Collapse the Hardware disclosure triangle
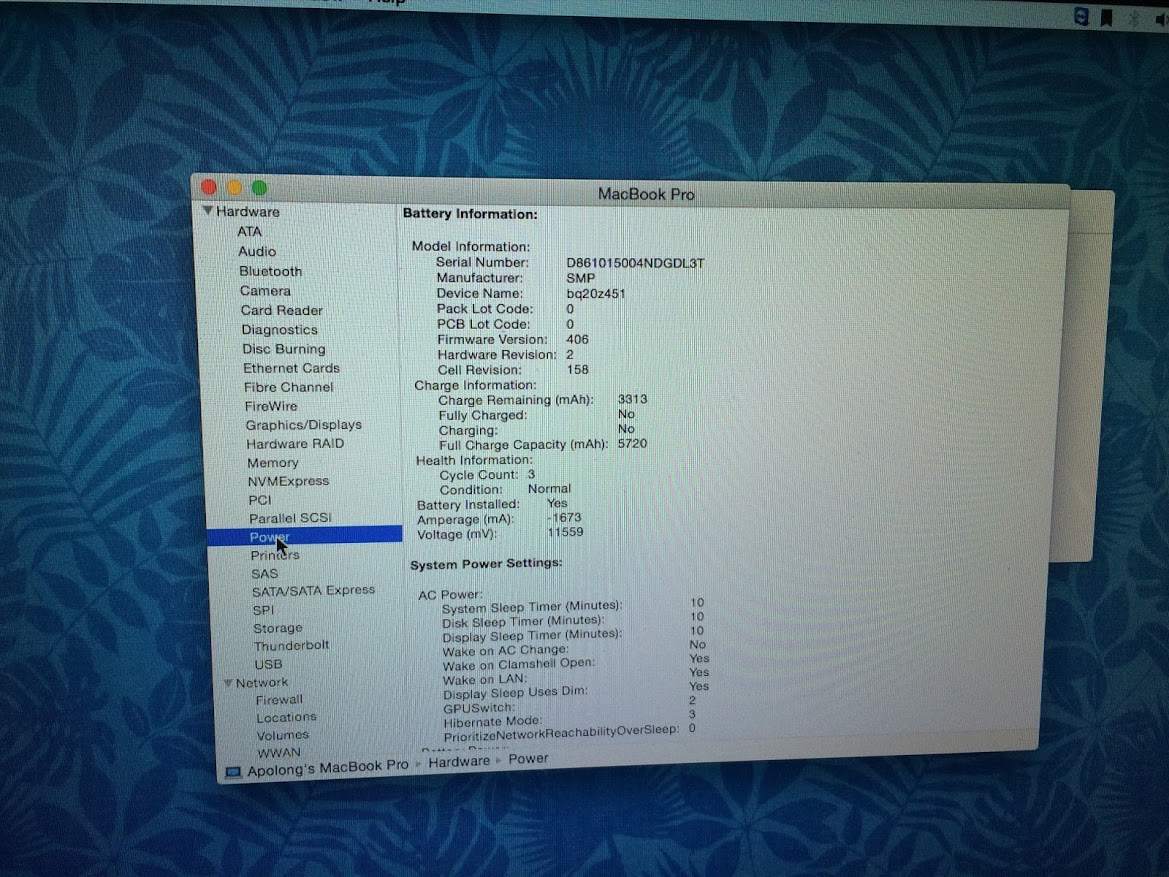Image resolution: width=1169 pixels, height=877 pixels. [x=208, y=211]
